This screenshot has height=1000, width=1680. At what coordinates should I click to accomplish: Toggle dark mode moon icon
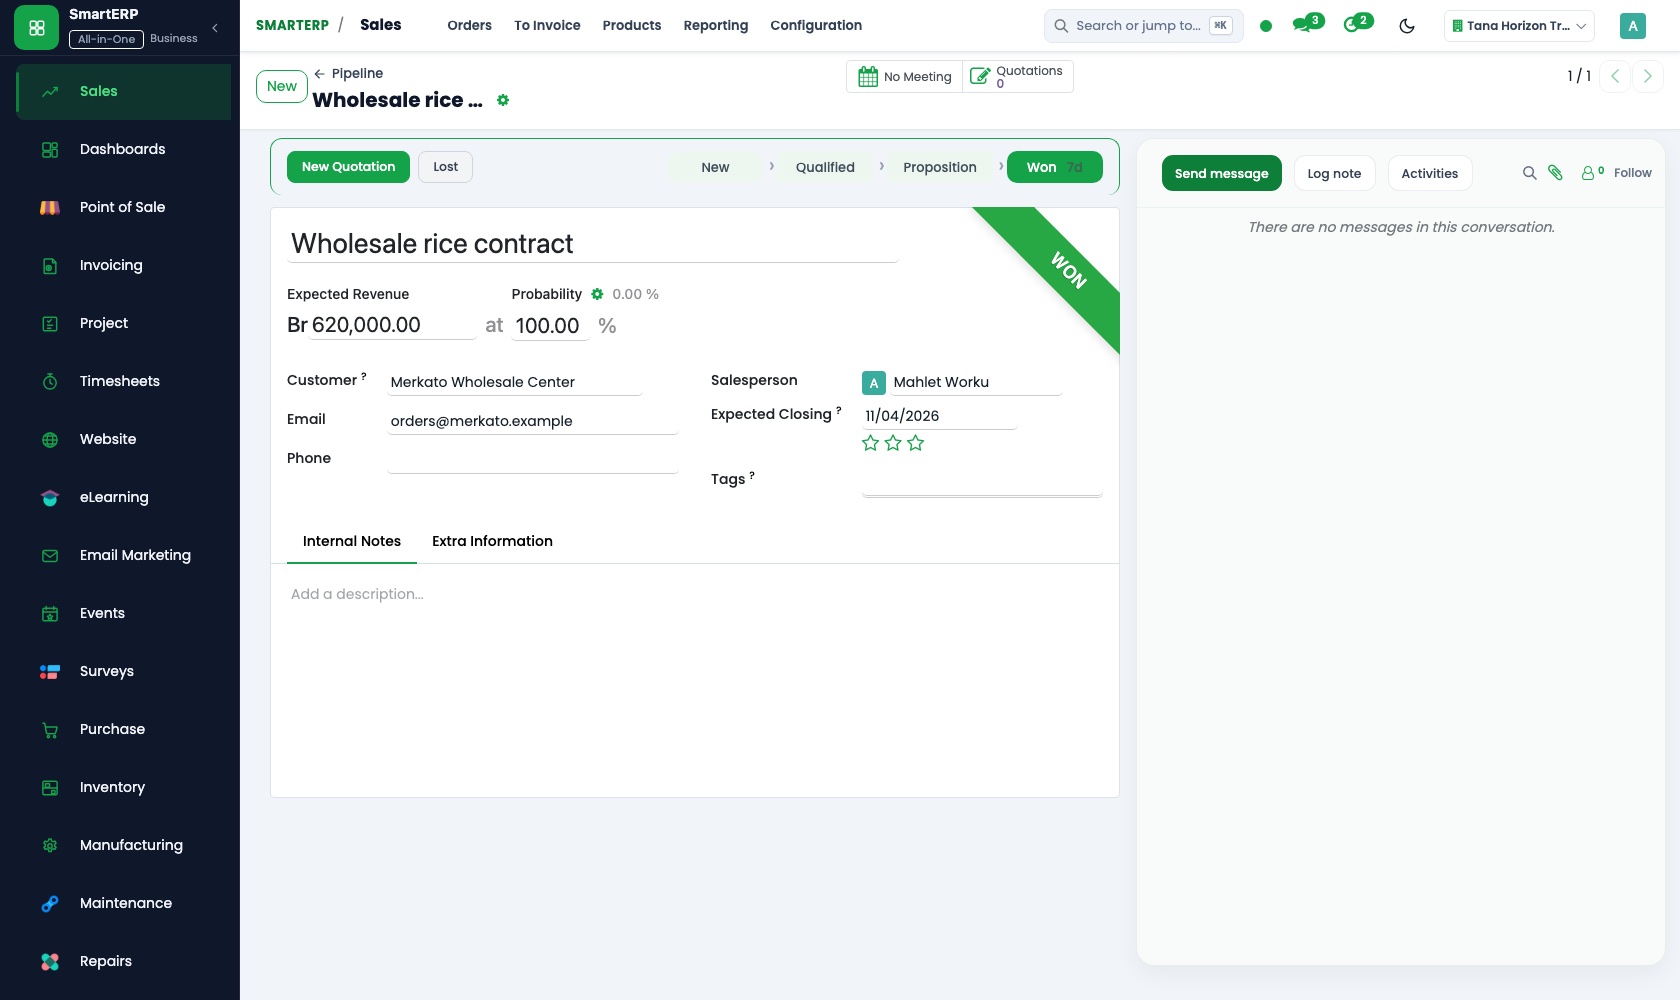click(x=1407, y=26)
